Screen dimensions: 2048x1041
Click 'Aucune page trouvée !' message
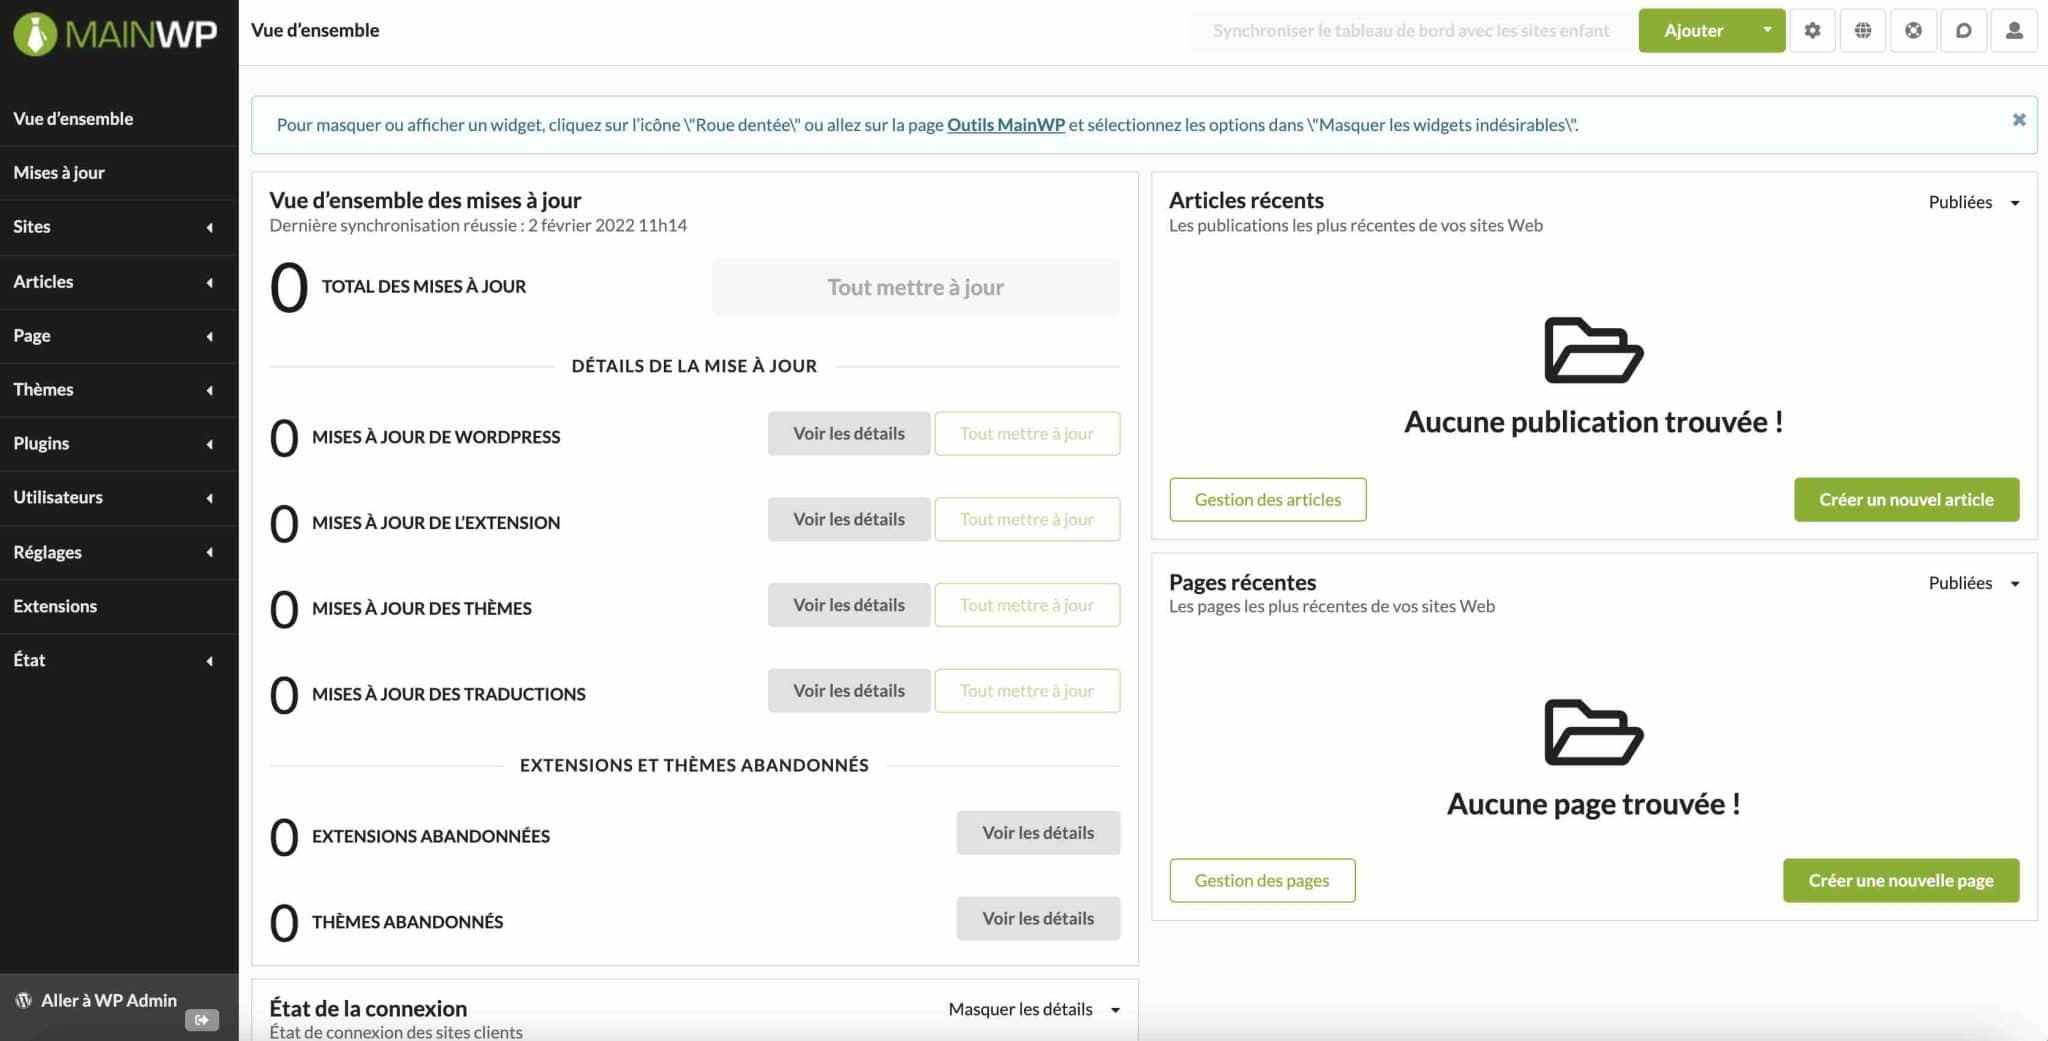pyautogui.click(x=1593, y=804)
